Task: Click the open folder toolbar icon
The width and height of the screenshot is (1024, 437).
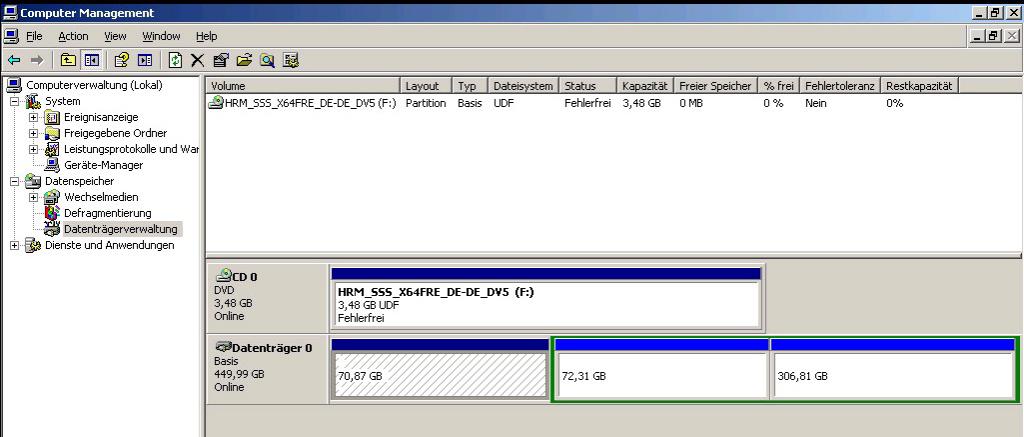Action: coord(244,61)
